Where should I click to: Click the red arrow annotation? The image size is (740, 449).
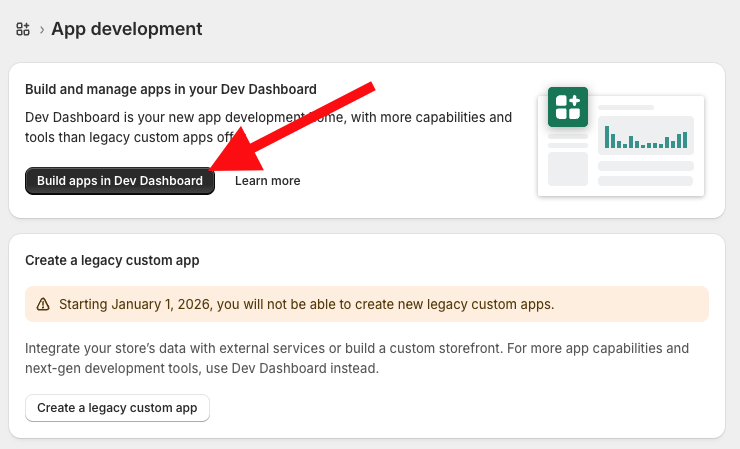(300, 127)
